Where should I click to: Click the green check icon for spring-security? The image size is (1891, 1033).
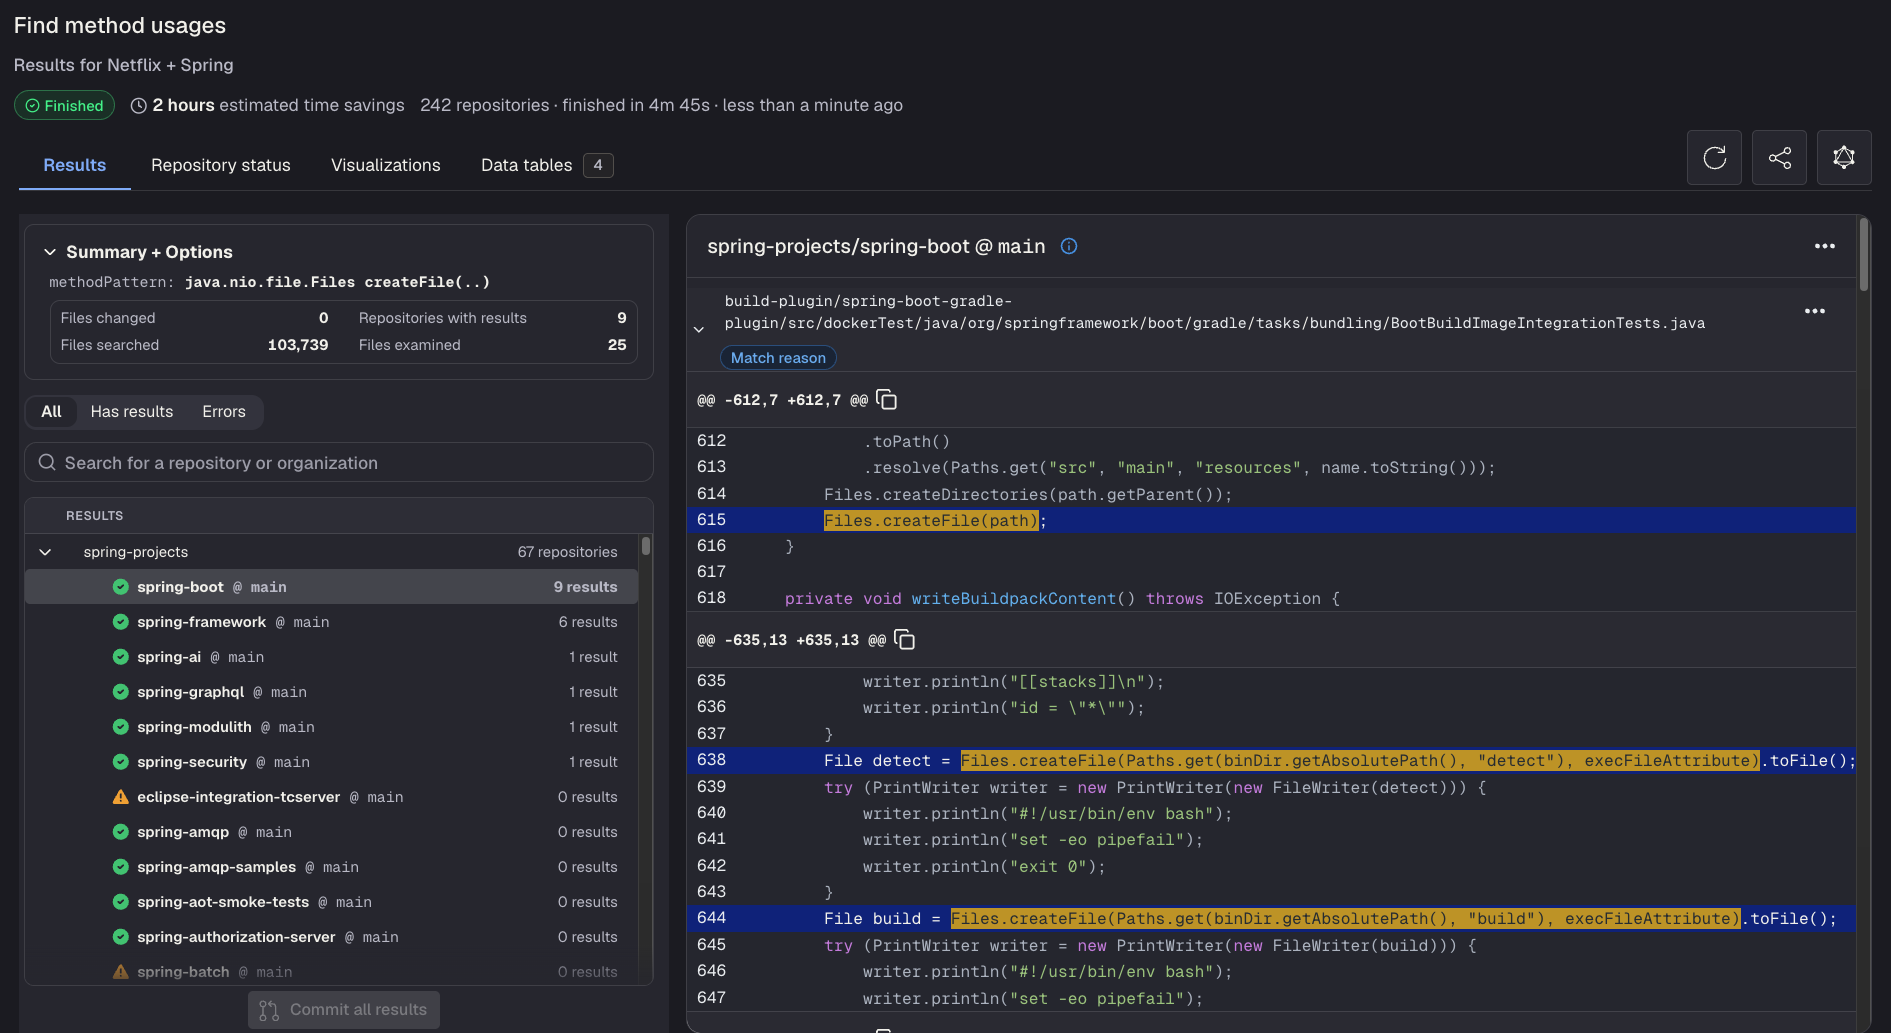[121, 762]
